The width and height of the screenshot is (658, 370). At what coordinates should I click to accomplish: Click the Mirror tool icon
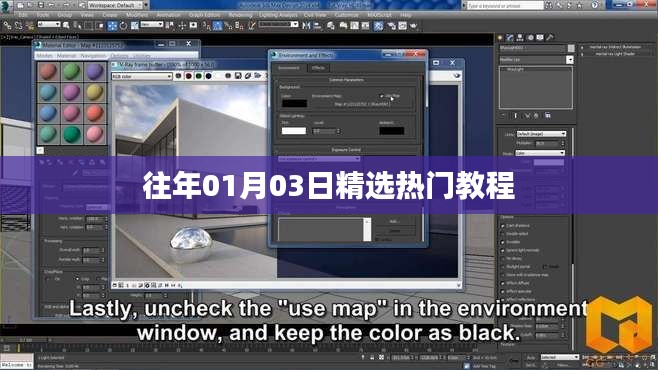pos(306,26)
